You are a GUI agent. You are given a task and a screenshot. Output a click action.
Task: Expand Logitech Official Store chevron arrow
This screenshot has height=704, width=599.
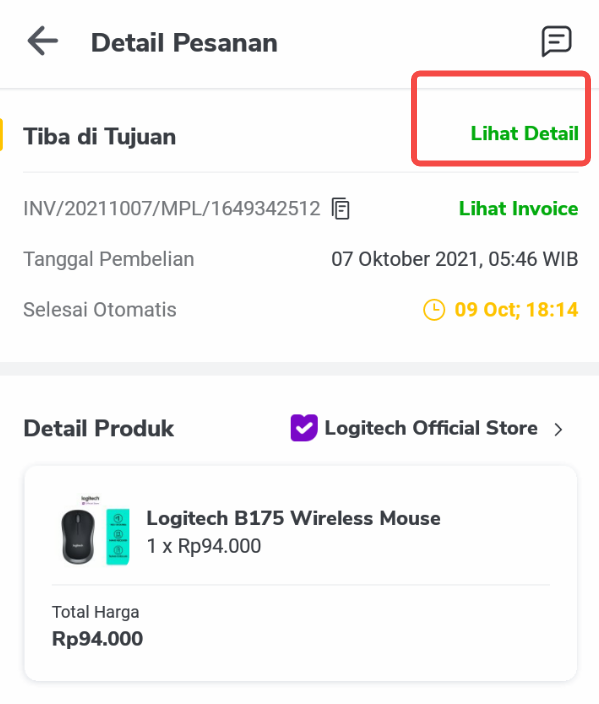558,429
